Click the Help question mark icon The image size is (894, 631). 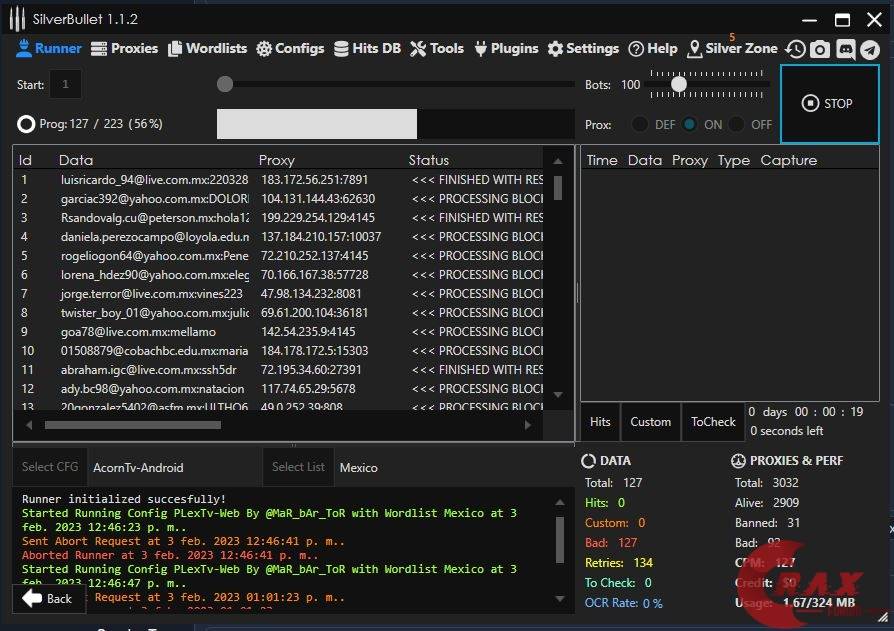point(636,49)
